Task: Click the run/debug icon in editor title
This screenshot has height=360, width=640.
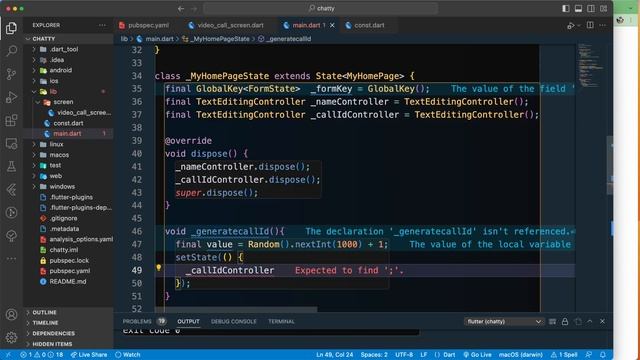Action: (571, 26)
